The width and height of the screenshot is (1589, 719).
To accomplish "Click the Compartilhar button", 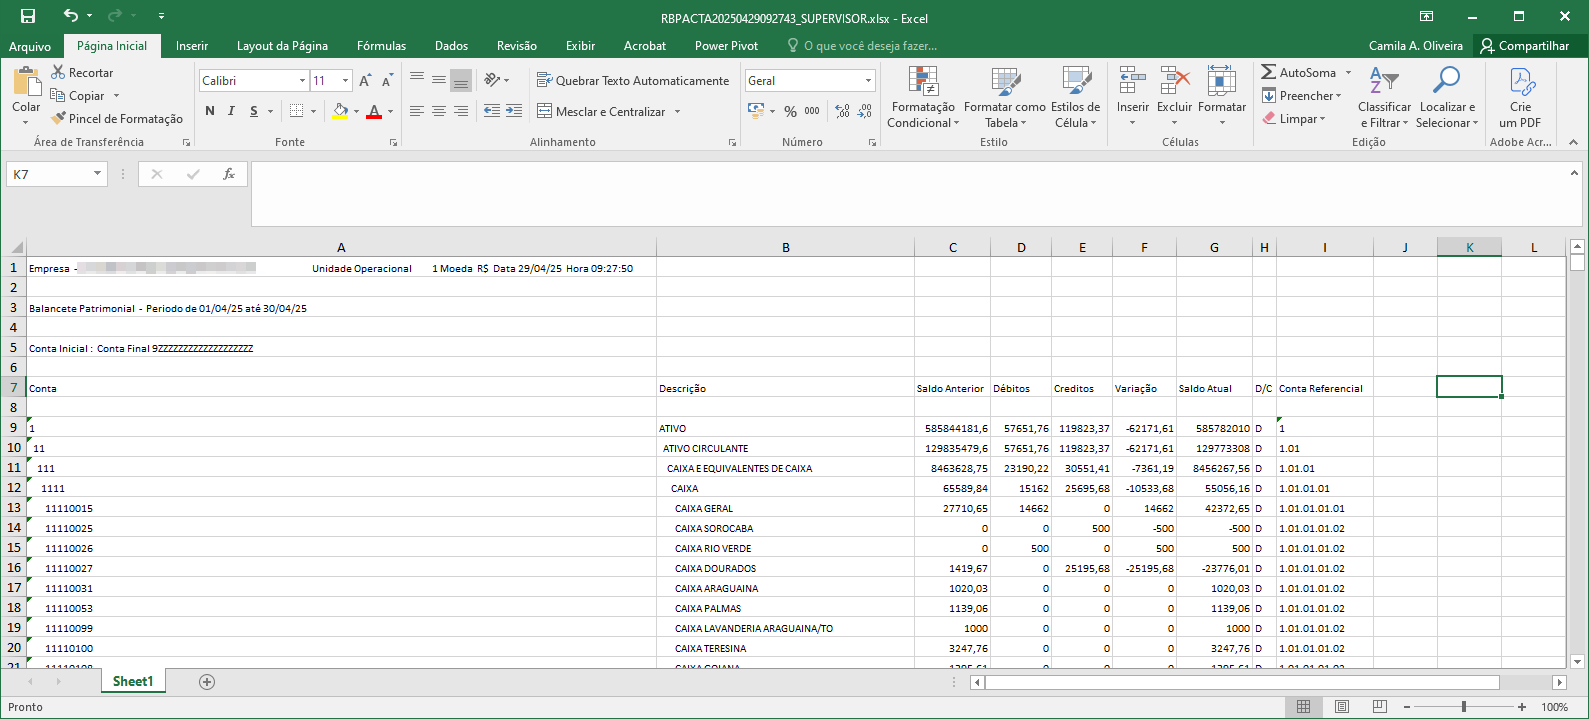I will (1525, 46).
